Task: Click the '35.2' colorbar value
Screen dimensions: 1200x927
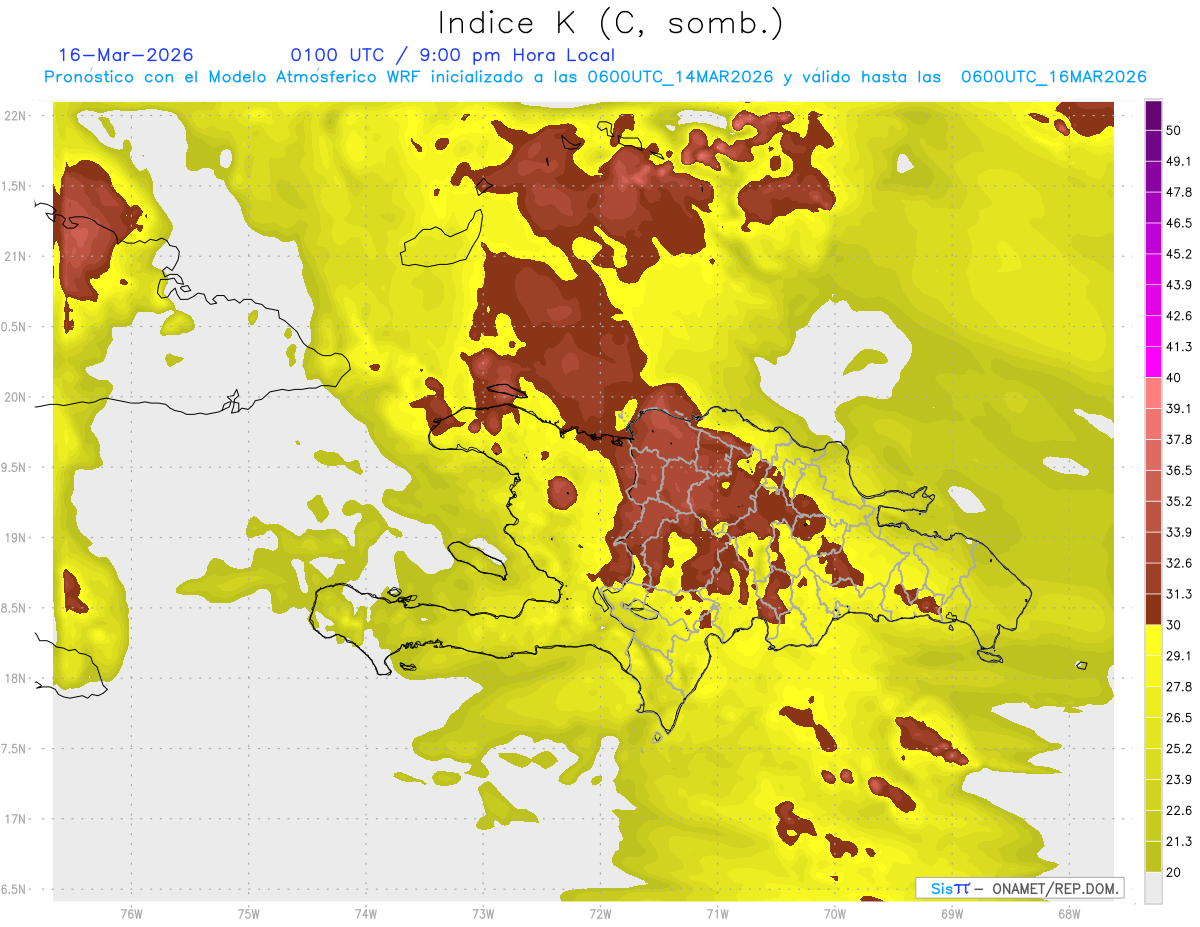Action: point(1179,501)
